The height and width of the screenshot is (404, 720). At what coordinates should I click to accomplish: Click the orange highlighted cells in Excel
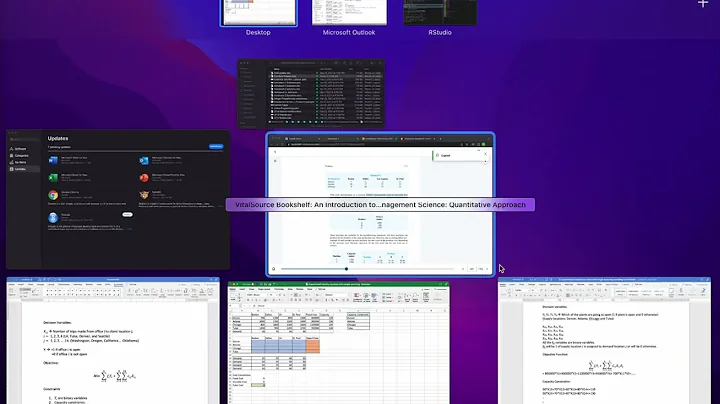pos(313,346)
